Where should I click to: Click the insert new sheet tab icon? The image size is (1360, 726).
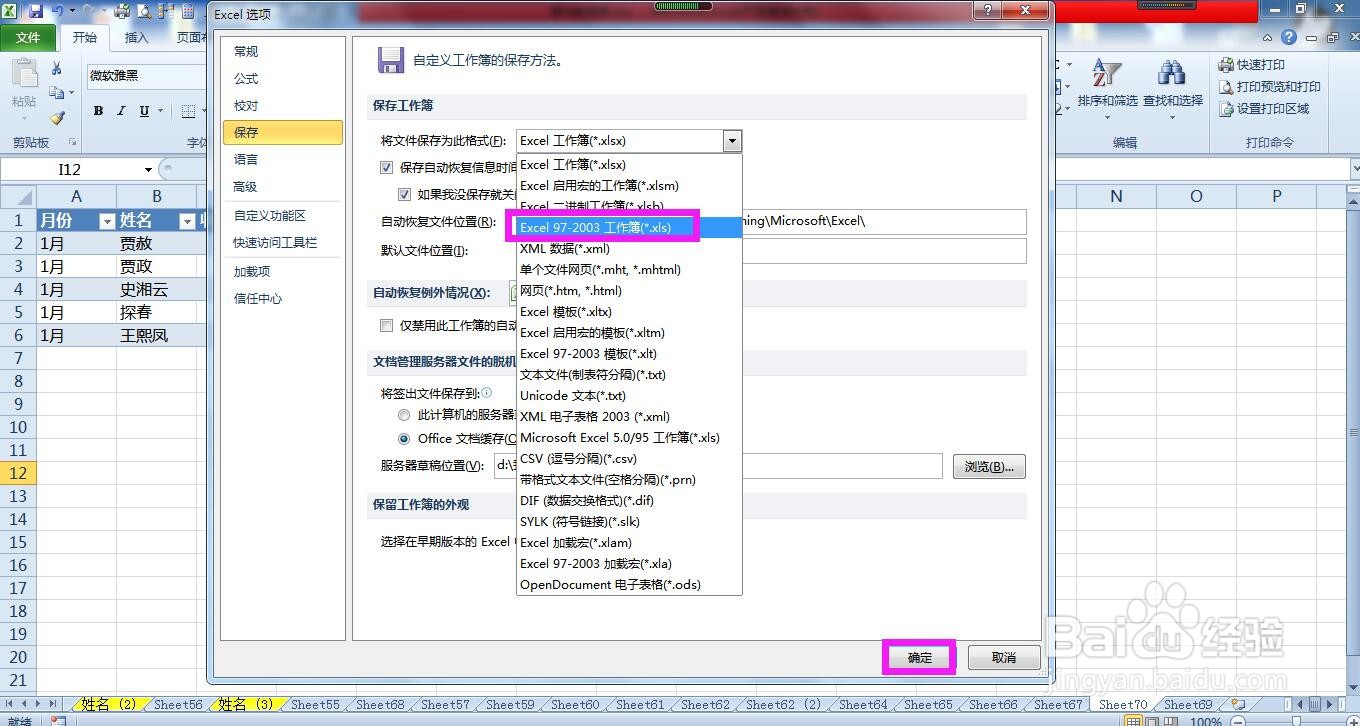pyautogui.click(x=1238, y=705)
